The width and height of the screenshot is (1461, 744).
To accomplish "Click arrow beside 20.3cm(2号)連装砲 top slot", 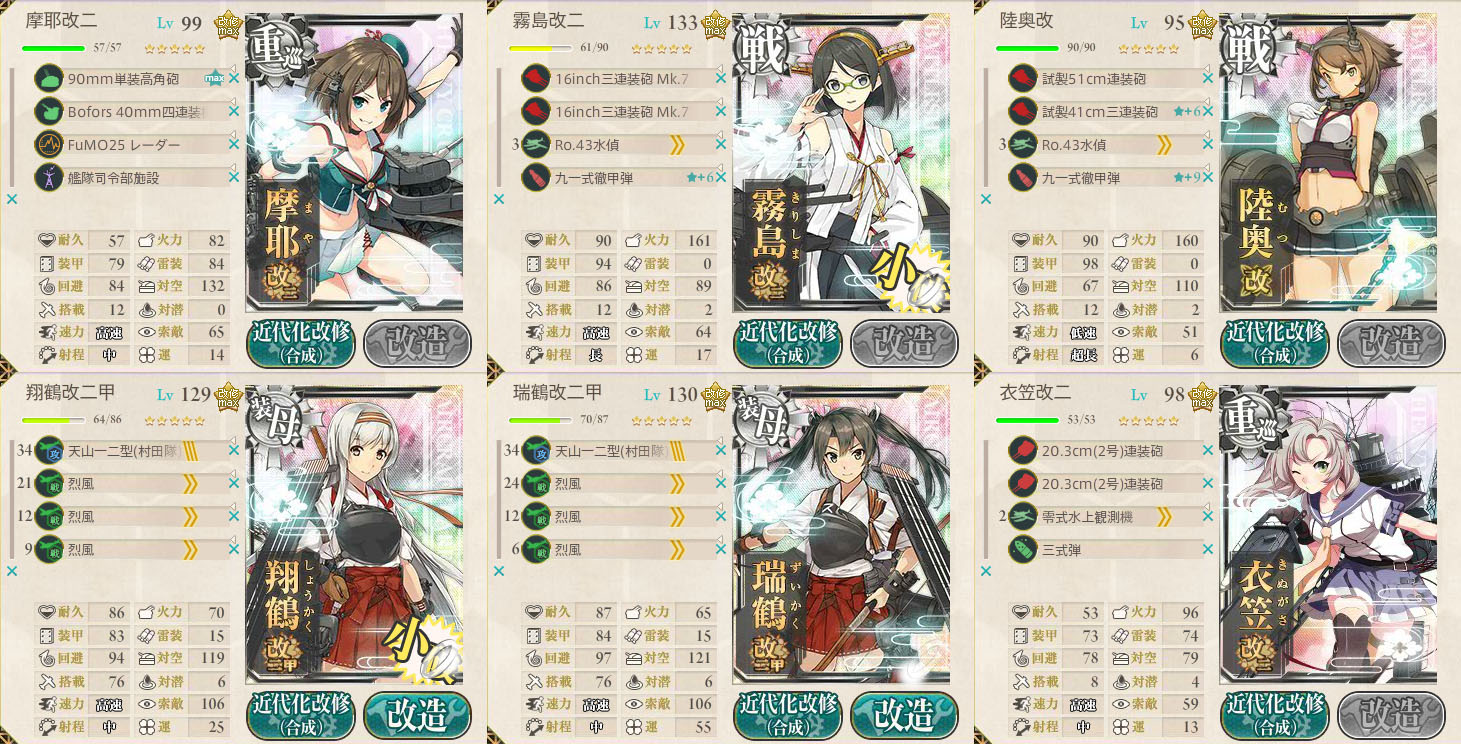I will click(x=1208, y=445).
